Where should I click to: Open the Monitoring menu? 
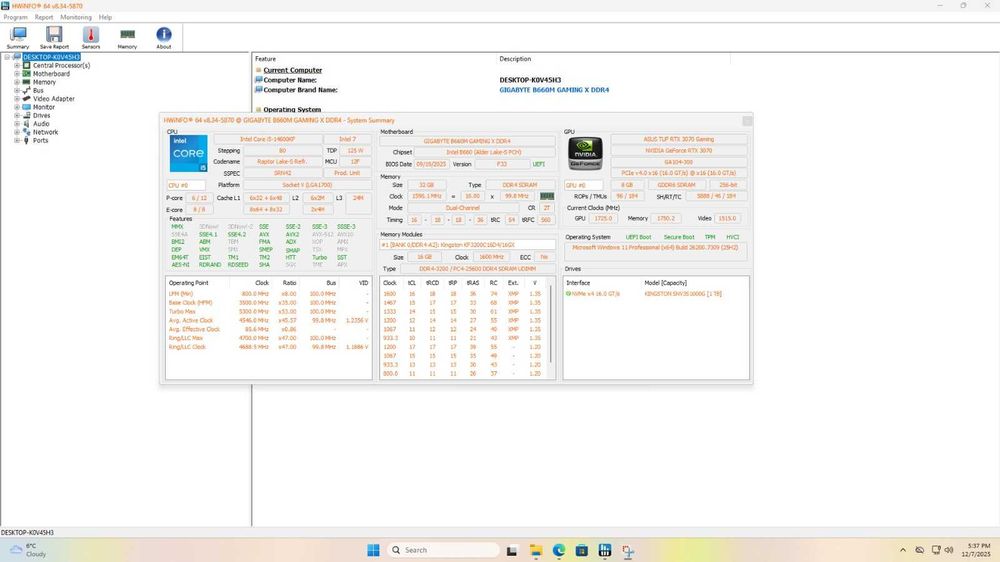[x=76, y=17]
